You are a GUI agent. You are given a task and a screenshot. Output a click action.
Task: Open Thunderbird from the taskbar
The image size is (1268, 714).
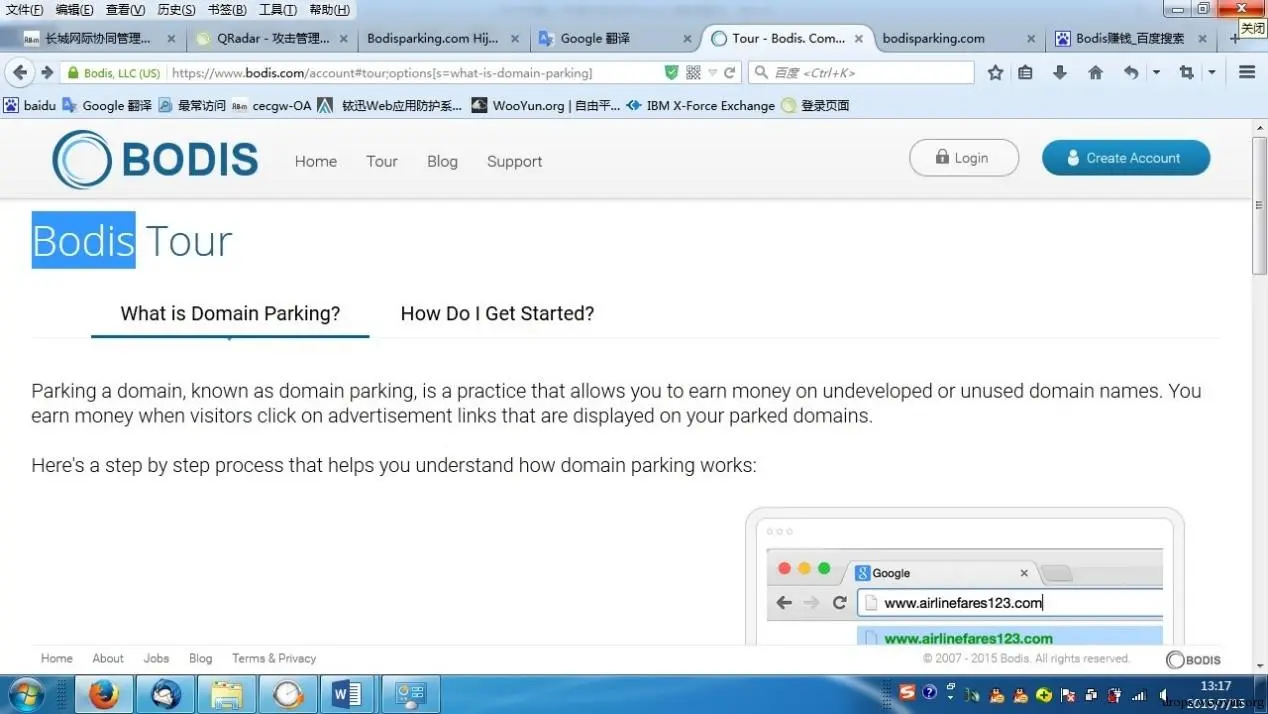coord(165,694)
